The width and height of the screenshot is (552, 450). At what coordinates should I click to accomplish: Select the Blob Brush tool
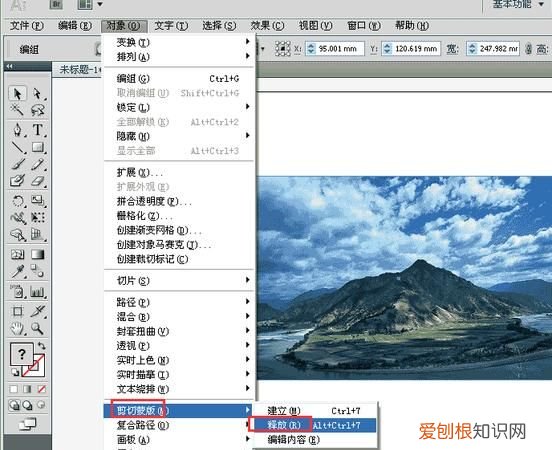[x=17, y=181]
